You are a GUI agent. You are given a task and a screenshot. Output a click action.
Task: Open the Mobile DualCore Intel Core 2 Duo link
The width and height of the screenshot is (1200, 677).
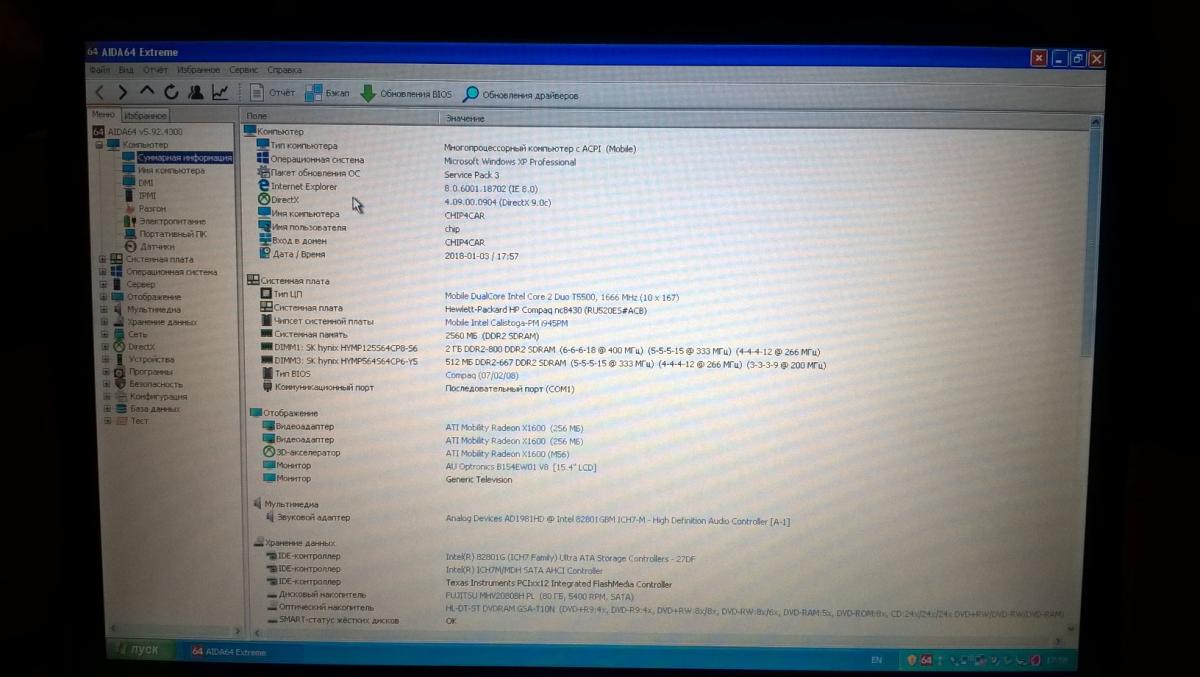[x=562, y=296]
